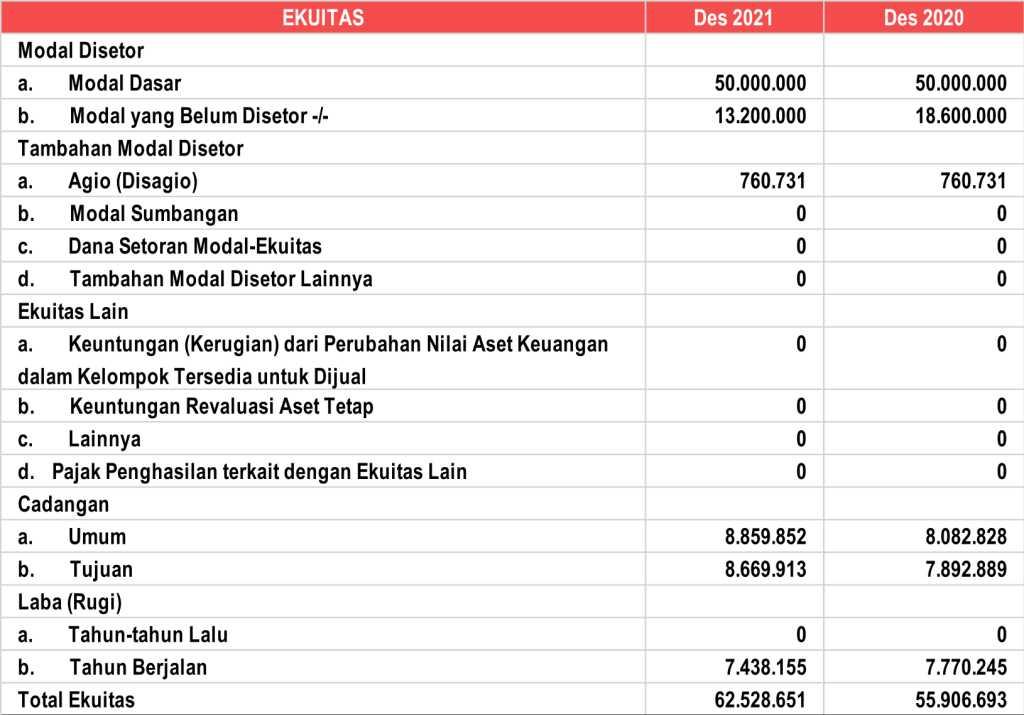Click the EKUITAS column header
The image size is (1024, 715).
322,17
